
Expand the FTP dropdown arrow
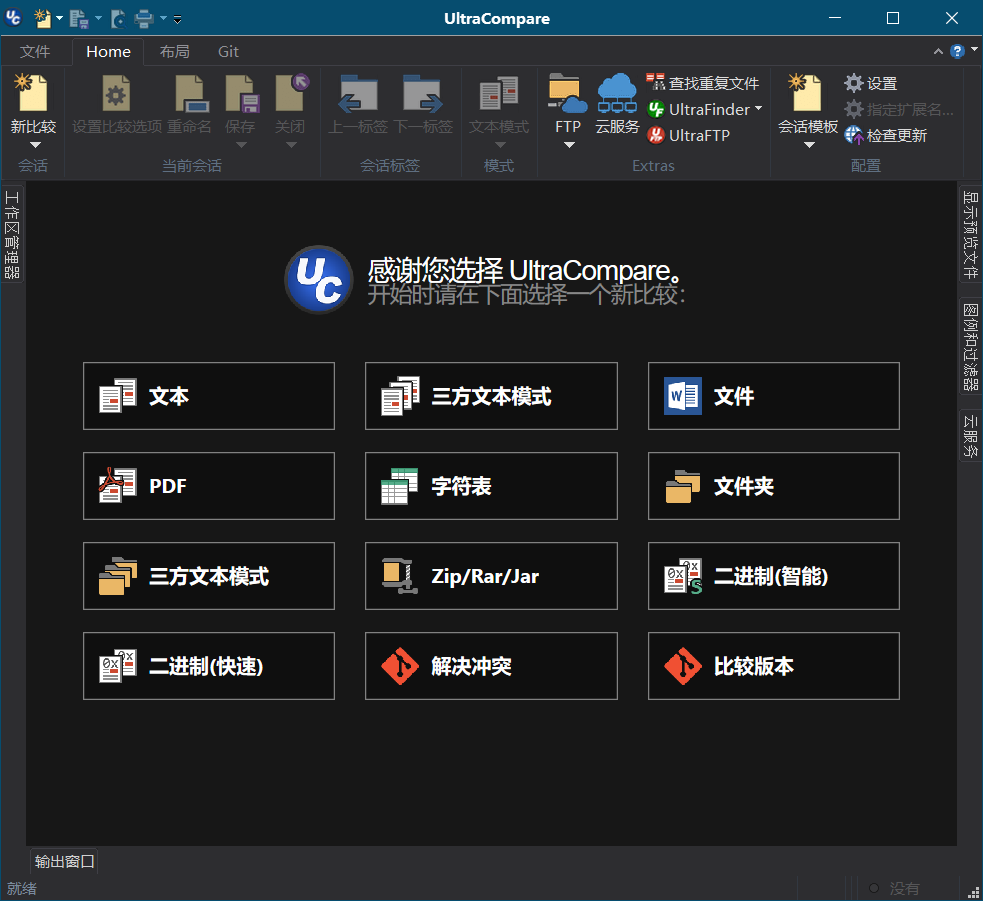(x=569, y=145)
